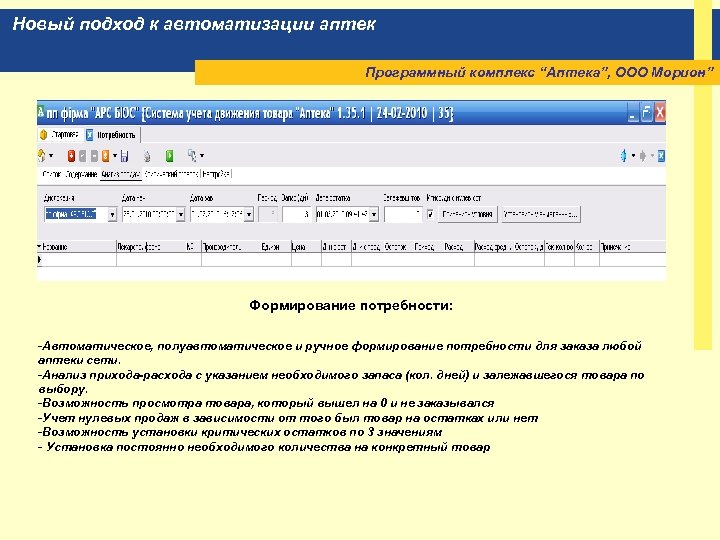Restore down the Аптека application window
This screenshot has width=720, height=540.
(647, 113)
